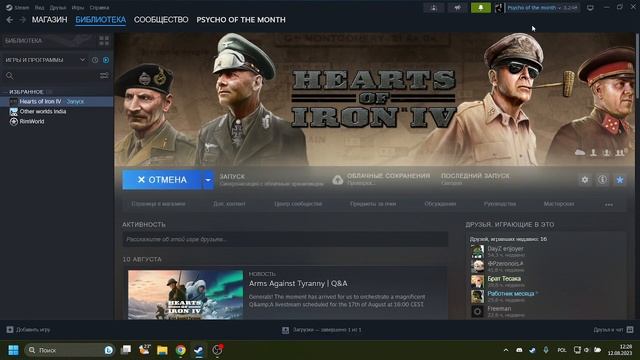This screenshot has width=640, height=360.
Task: Click the Other worlds India game icon
Action: [x=13, y=111]
